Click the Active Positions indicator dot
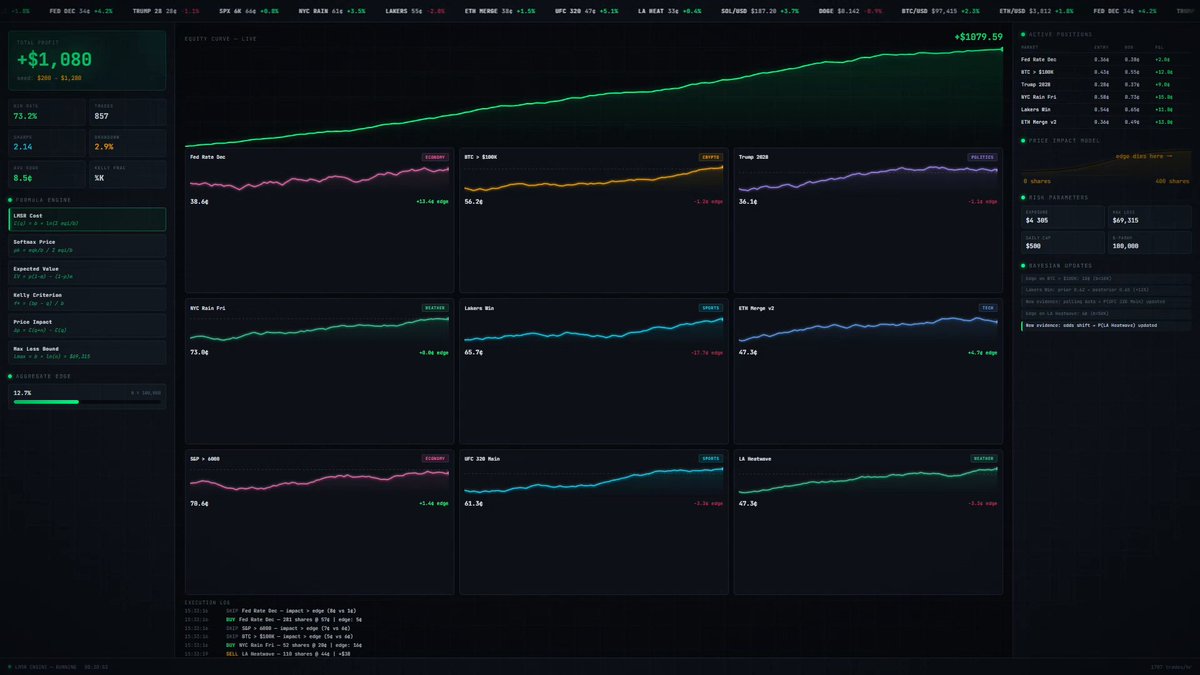The image size is (1200, 675). (1022, 34)
